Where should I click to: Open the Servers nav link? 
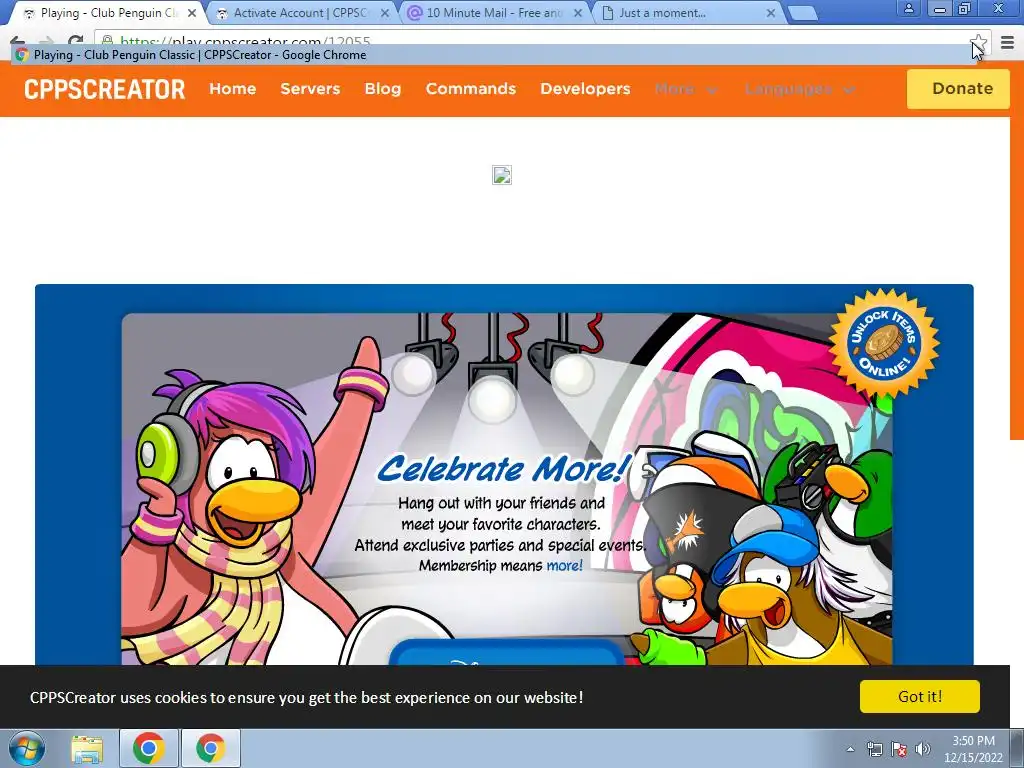[310, 89]
